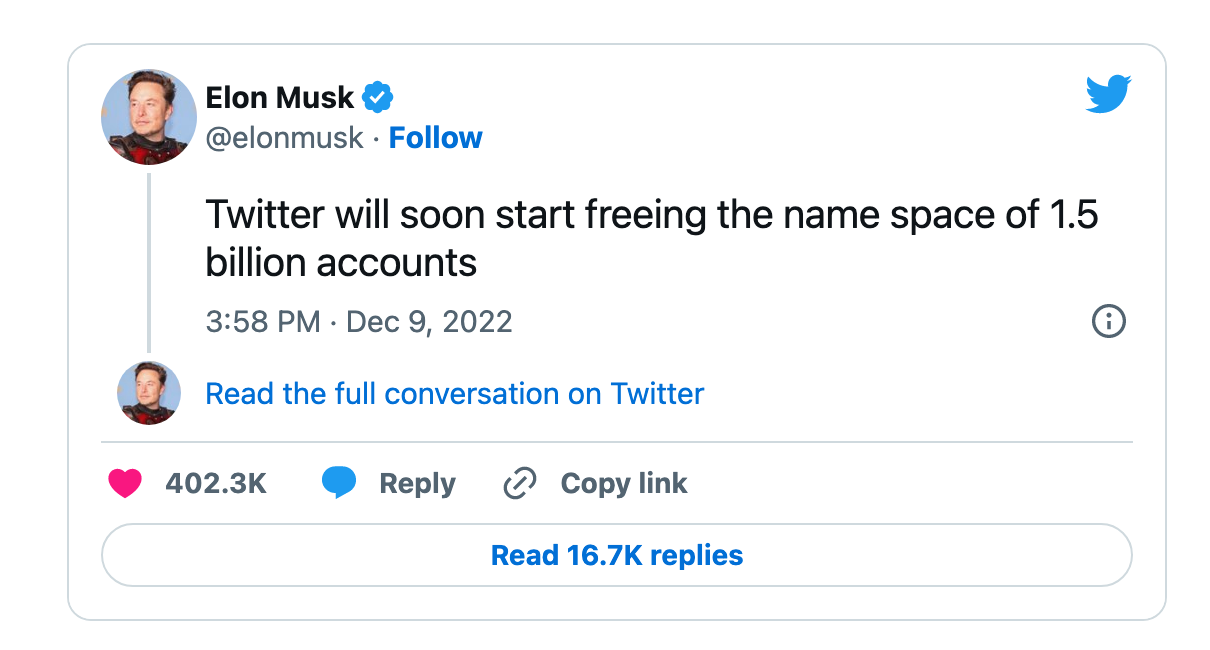1210x650 pixels.
Task: Like the tweet with the heart icon
Action: 125,483
